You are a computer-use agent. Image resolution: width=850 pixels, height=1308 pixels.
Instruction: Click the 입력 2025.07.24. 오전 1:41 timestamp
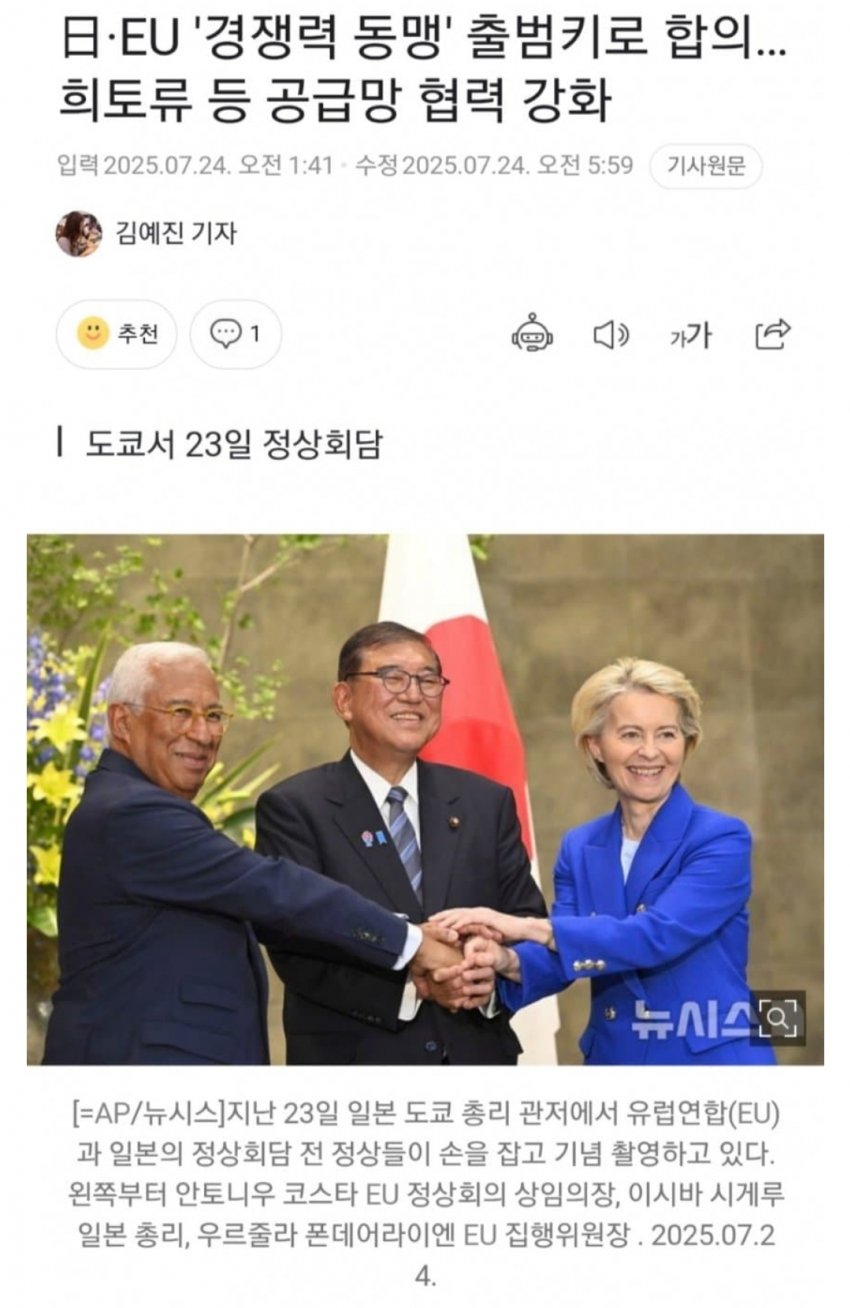(x=195, y=165)
